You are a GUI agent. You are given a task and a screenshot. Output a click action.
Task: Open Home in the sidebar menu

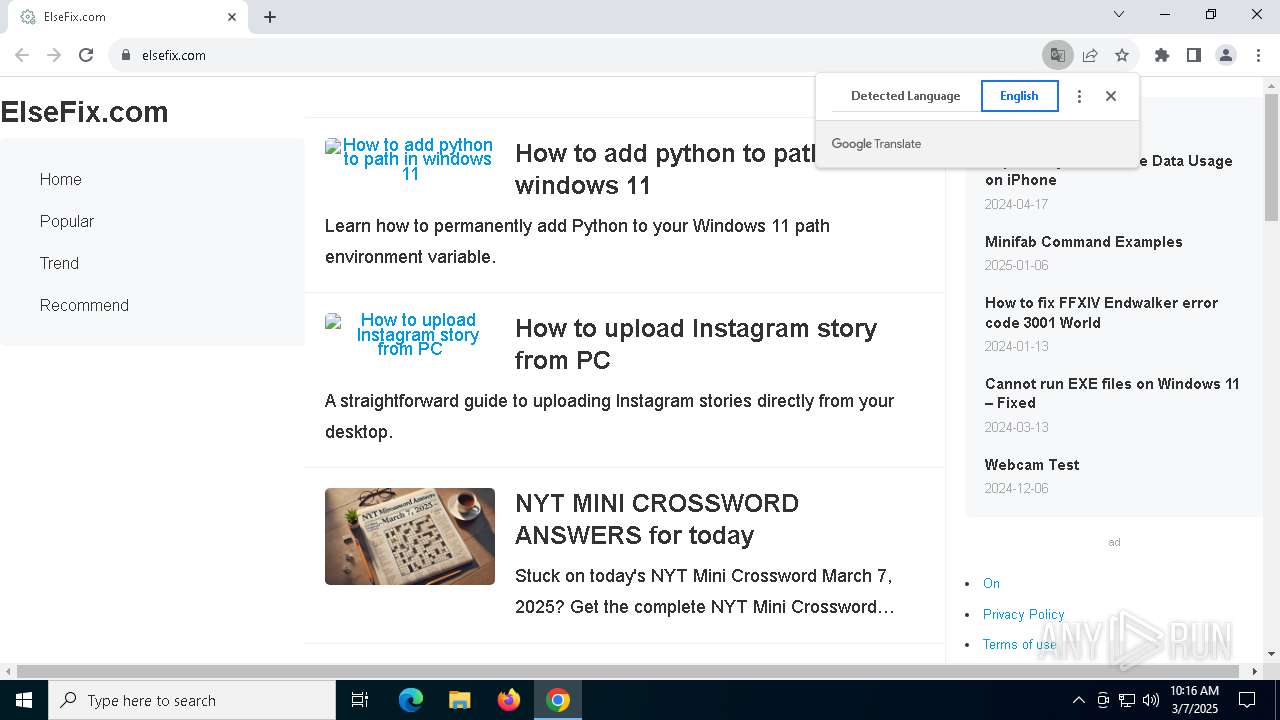(61, 180)
